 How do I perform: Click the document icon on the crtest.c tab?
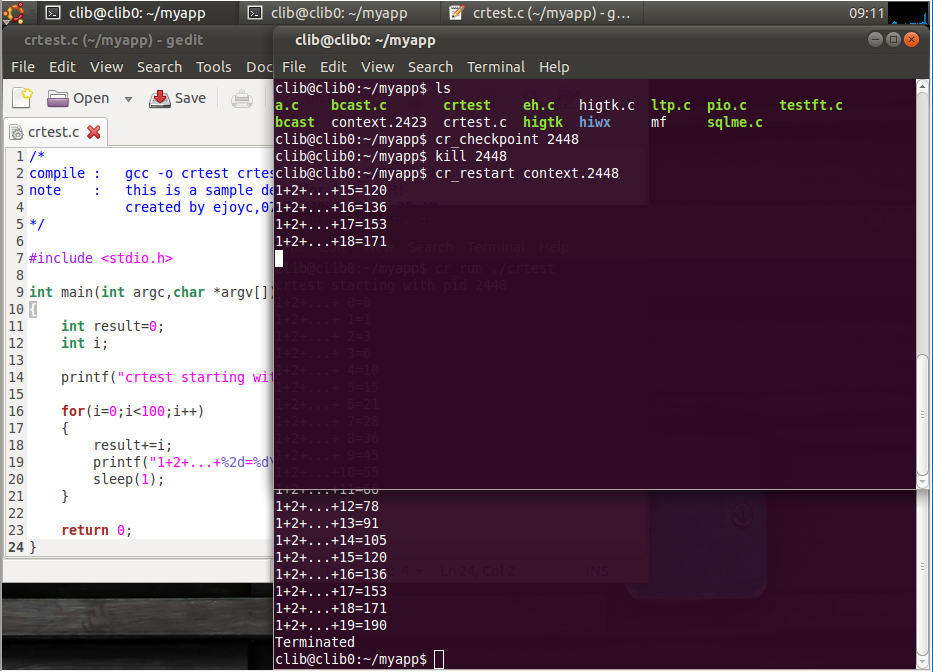[x=18, y=131]
